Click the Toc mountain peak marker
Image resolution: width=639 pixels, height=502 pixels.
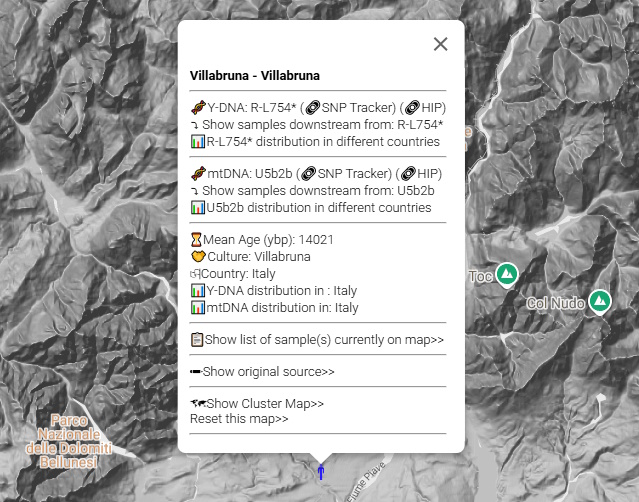pyautogui.click(x=507, y=274)
